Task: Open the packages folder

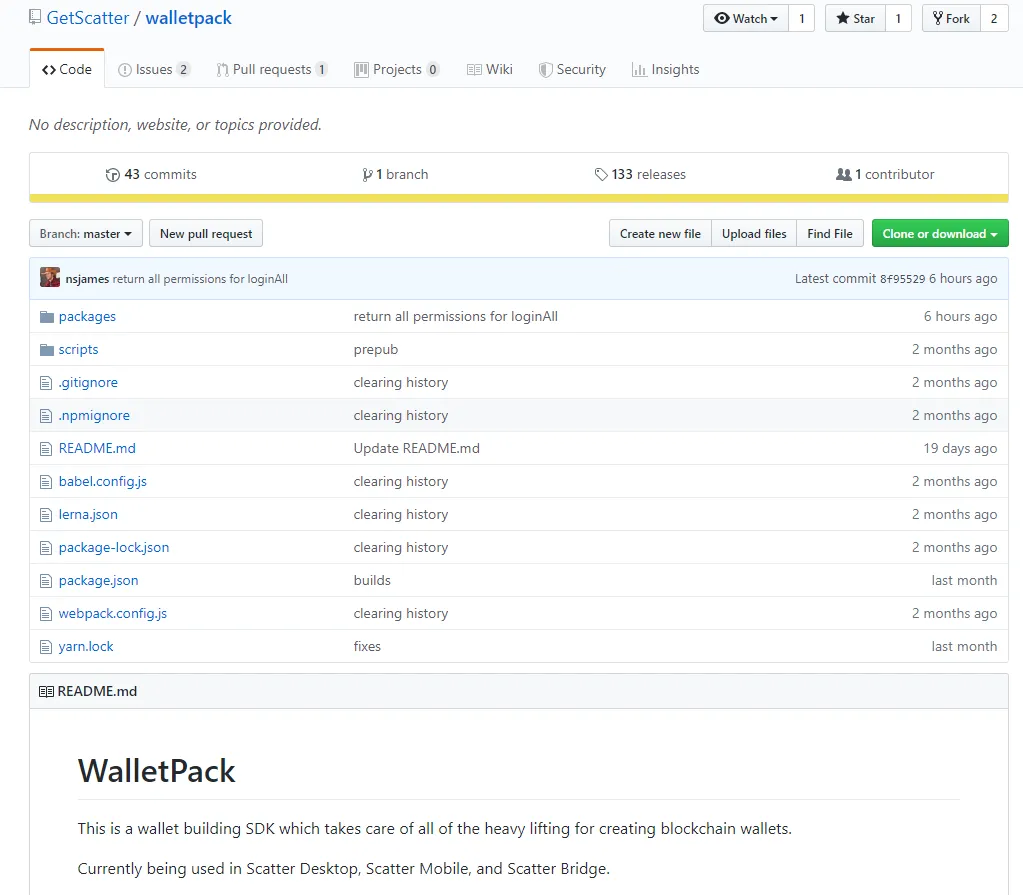Action: pos(87,316)
